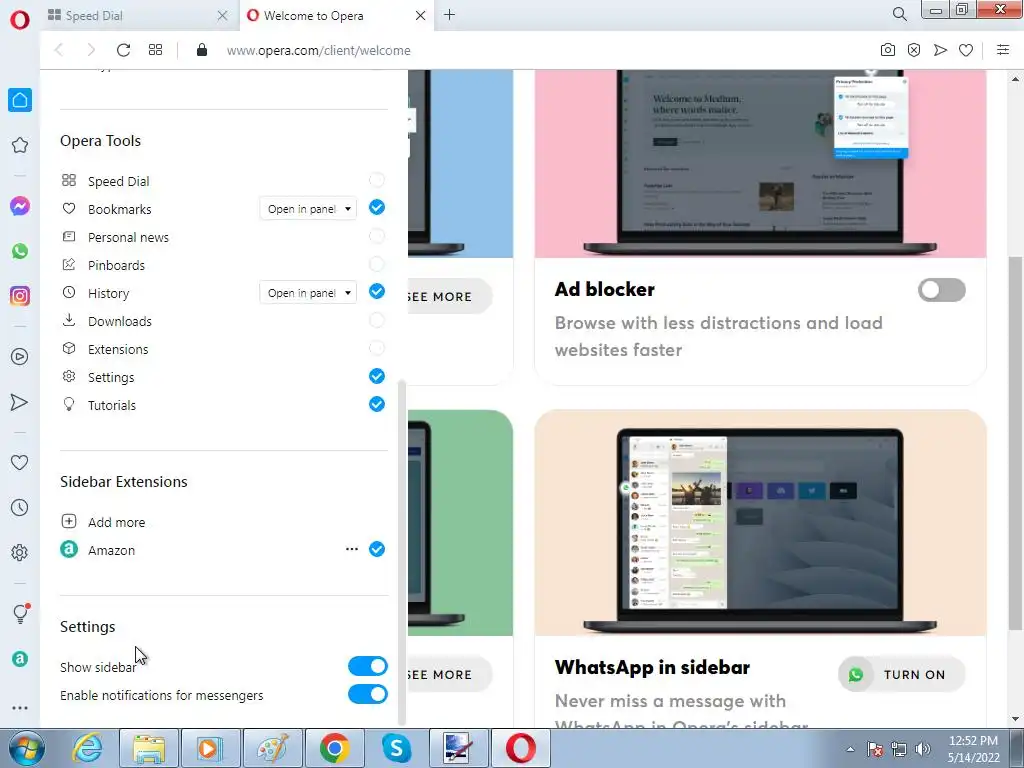This screenshot has height=768, width=1024.
Task: Open Skype from the taskbar
Action: (x=396, y=748)
